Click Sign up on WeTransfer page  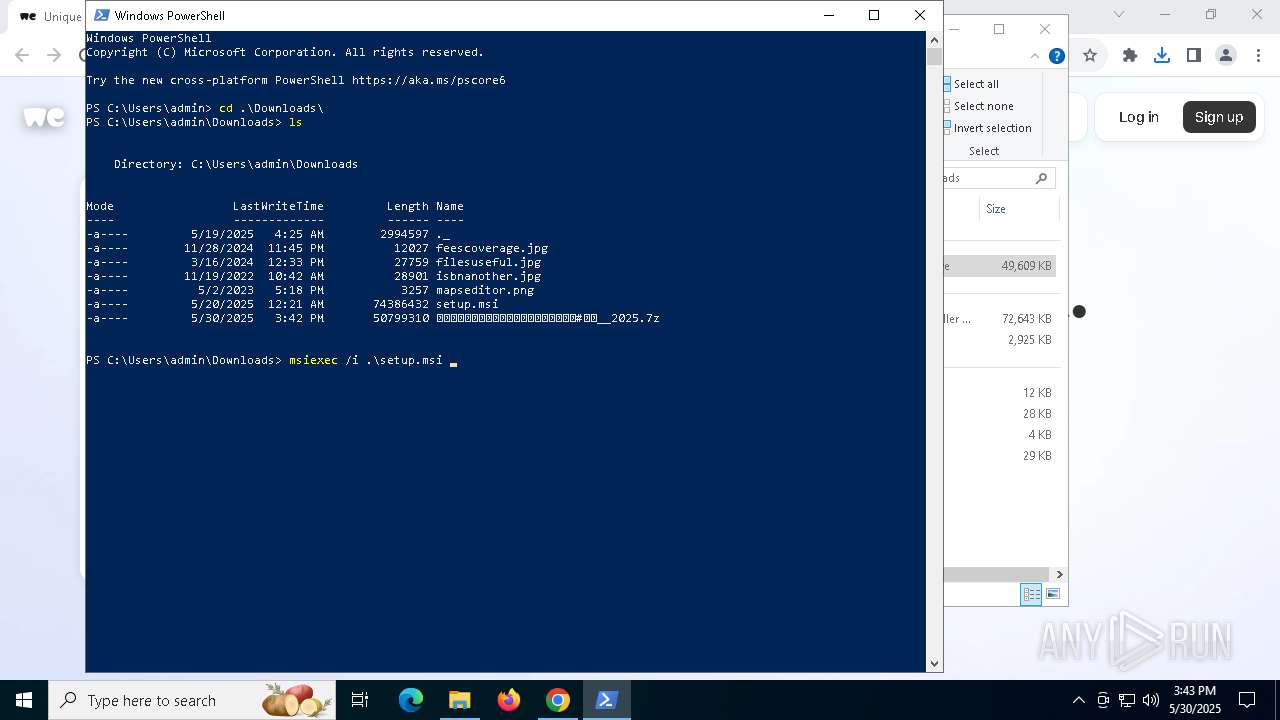click(x=1219, y=117)
